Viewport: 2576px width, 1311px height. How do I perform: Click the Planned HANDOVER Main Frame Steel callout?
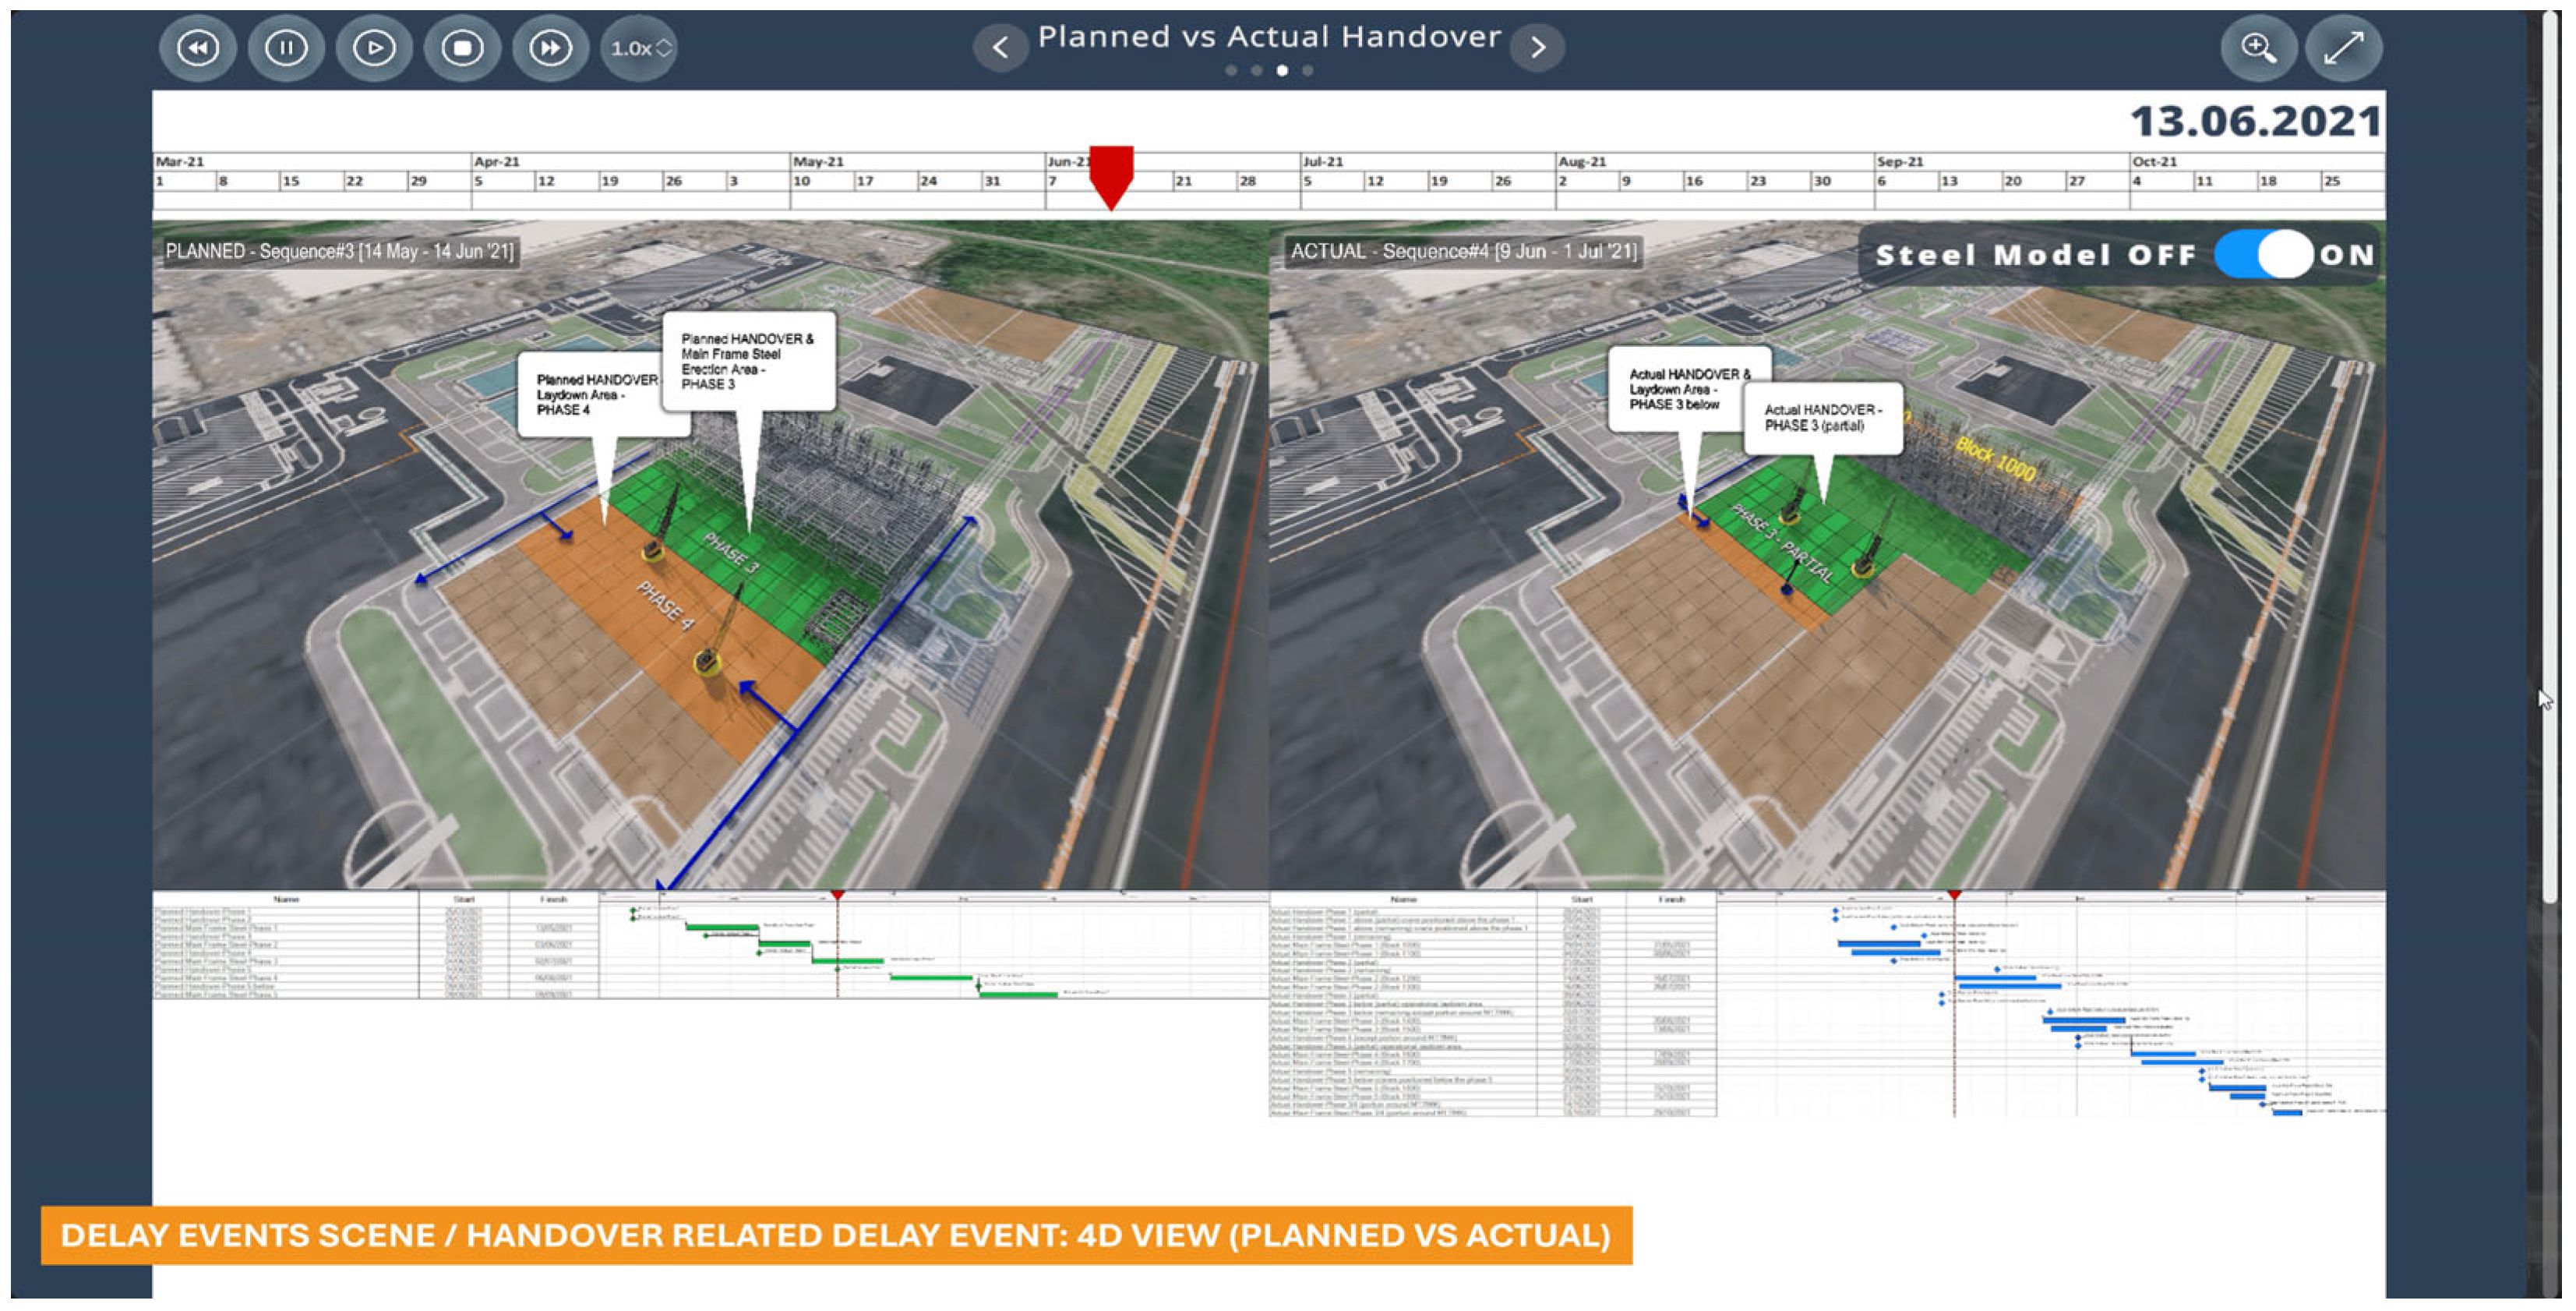tap(747, 361)
